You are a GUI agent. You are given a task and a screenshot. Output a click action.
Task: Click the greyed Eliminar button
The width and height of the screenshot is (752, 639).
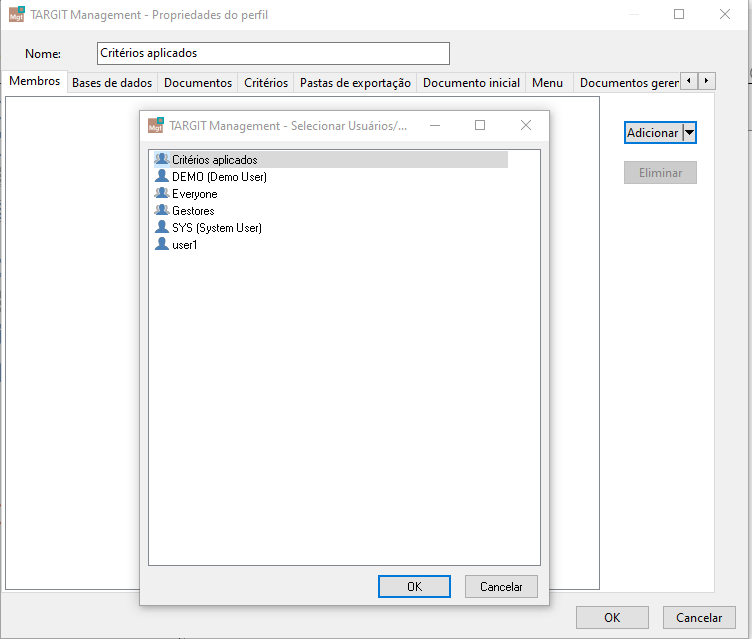click(x=660, y=173)
